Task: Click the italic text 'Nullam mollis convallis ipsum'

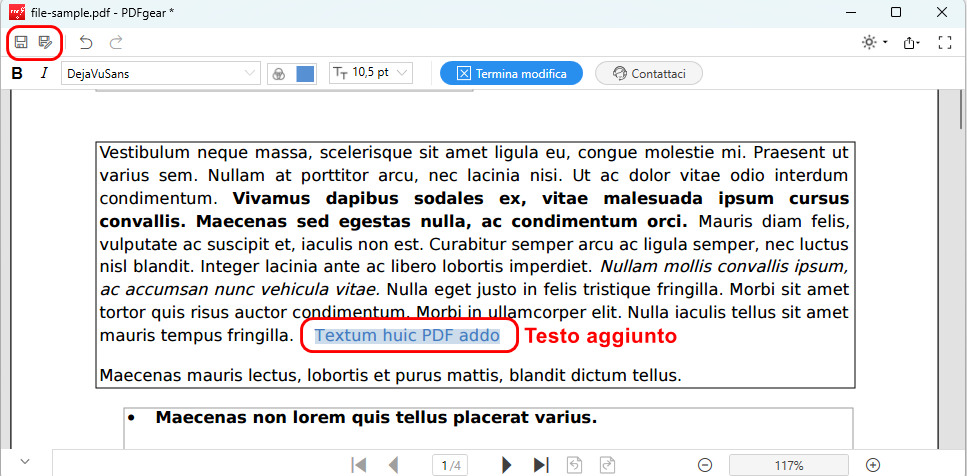Action: click(x=723, y=267)
